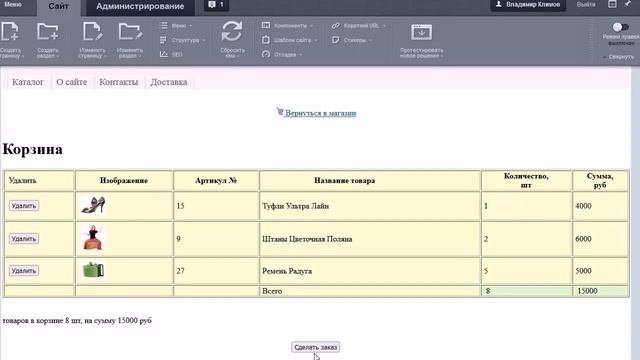The height and width of the screenshot is (360, 640).
Task: Open the Шаблон сайта dropdown
Action: [x=295, y=40]
